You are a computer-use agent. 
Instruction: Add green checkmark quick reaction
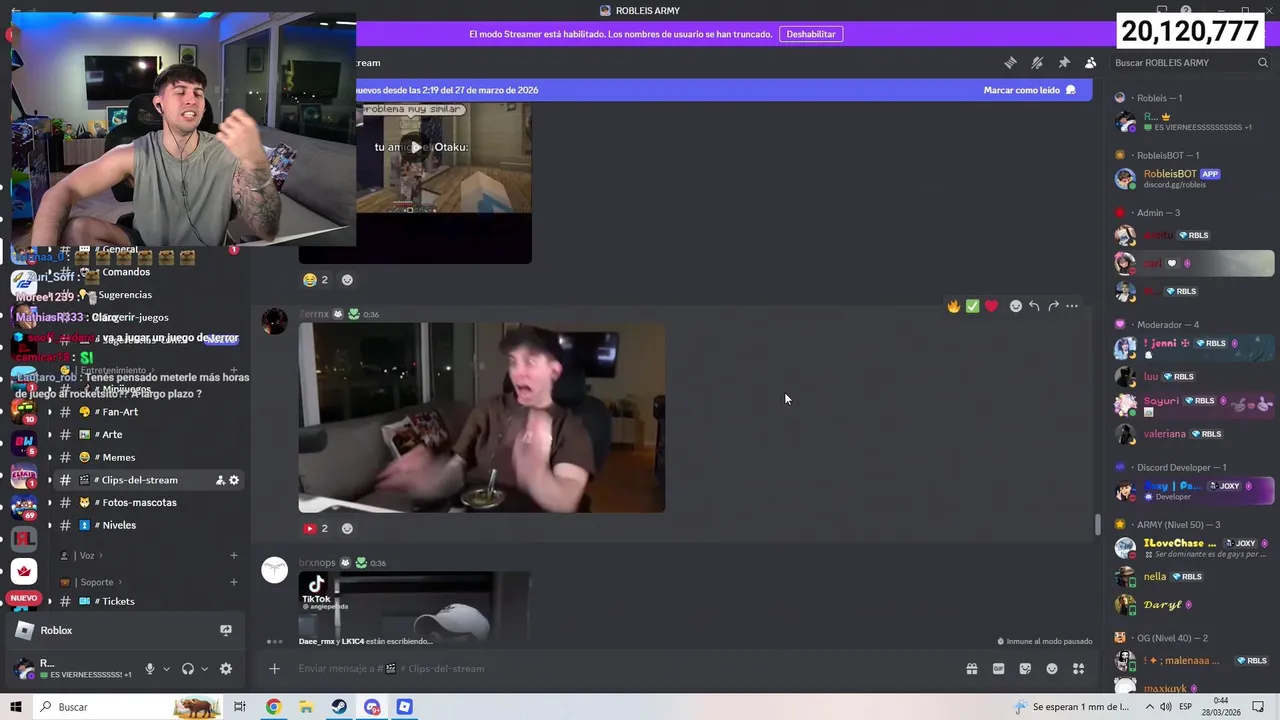click(973, 306)
